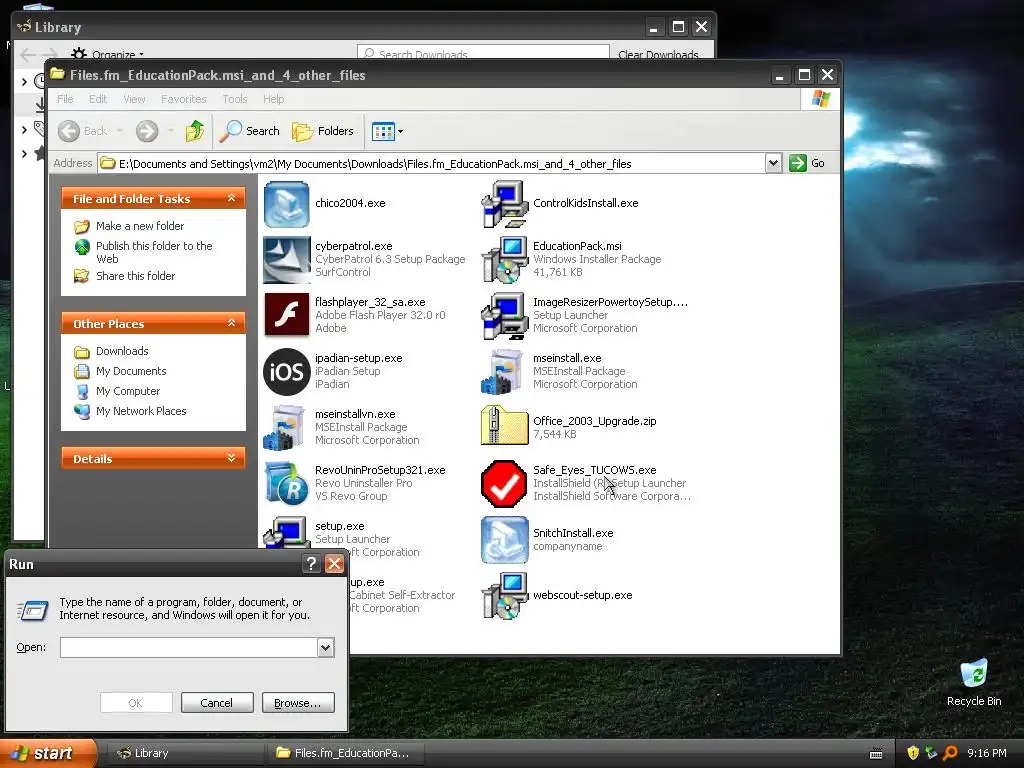The width and height of the screenshot is (1024, 768).
Task: Click Clear Downloads in Library window
Action: coord(658,54)
